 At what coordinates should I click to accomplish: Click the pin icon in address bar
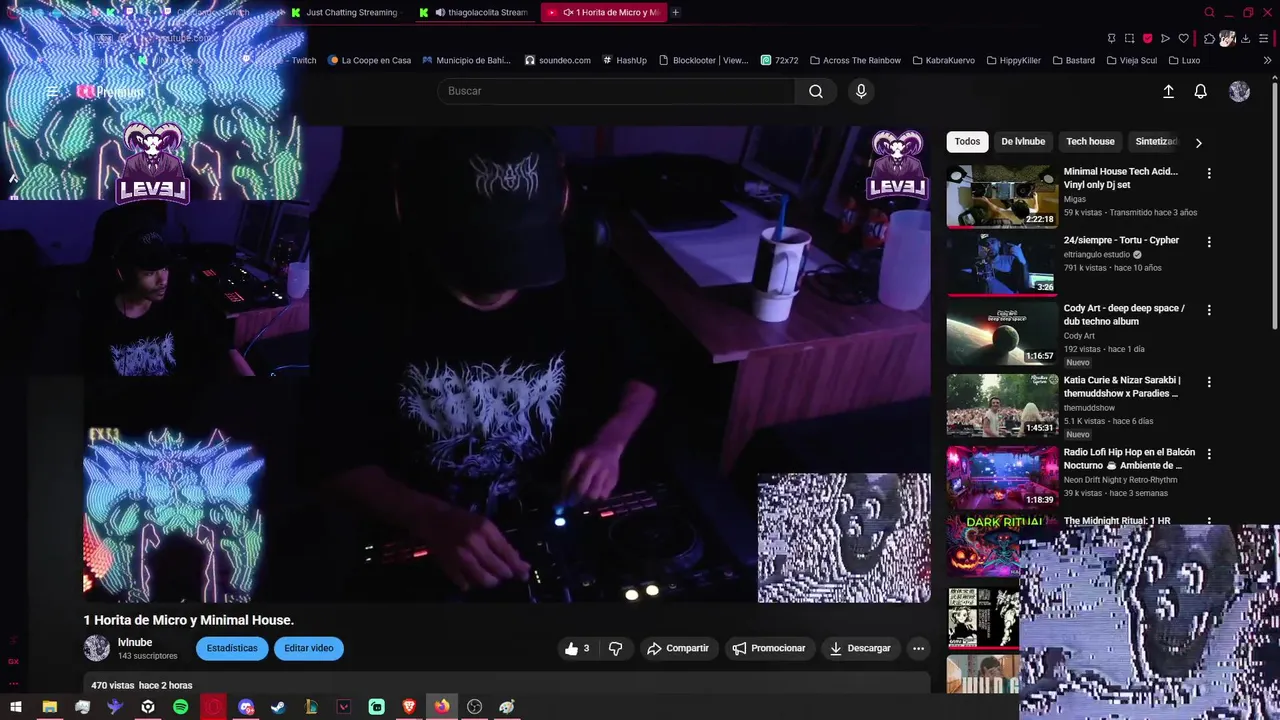1111,38
